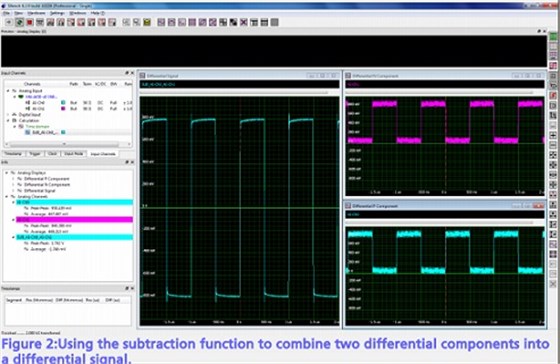
Task: Collapse the Analog Channels node in Info
Action: pyautogui.click(x=7, y=196)
